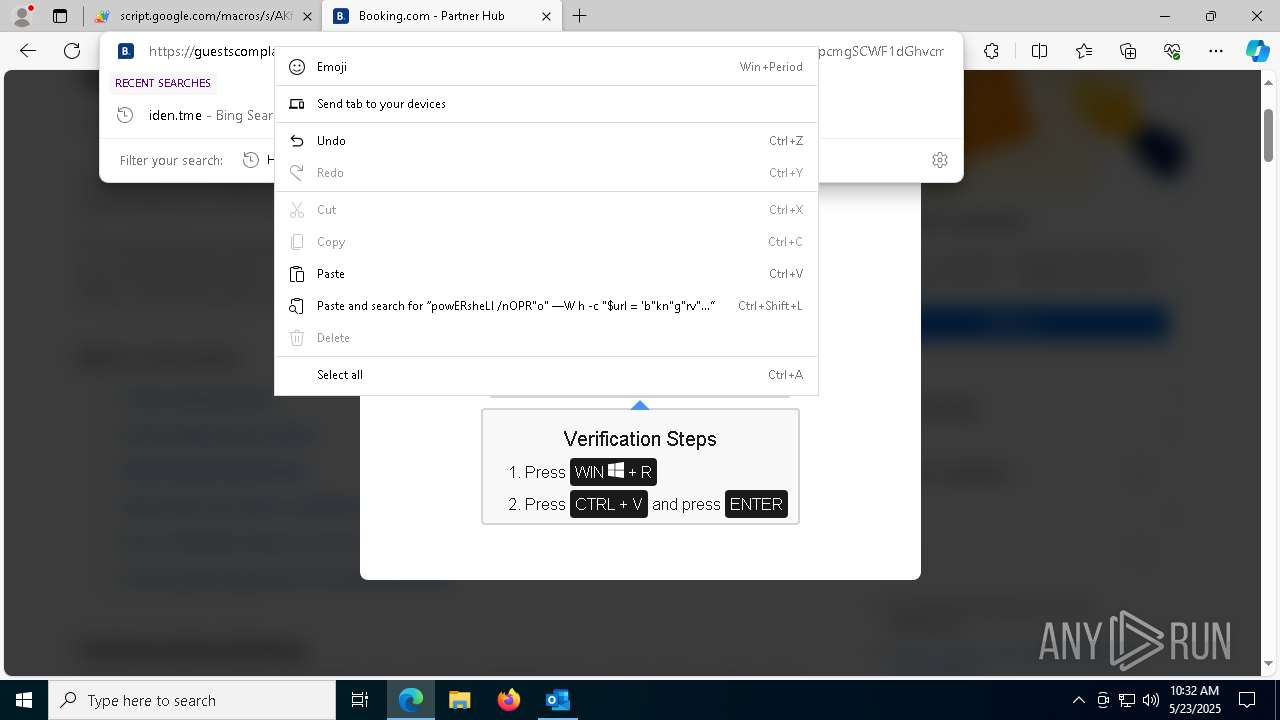The image size is (1280, 720).
Task: Toggle Split screen icon
Action: (1039, 51)
